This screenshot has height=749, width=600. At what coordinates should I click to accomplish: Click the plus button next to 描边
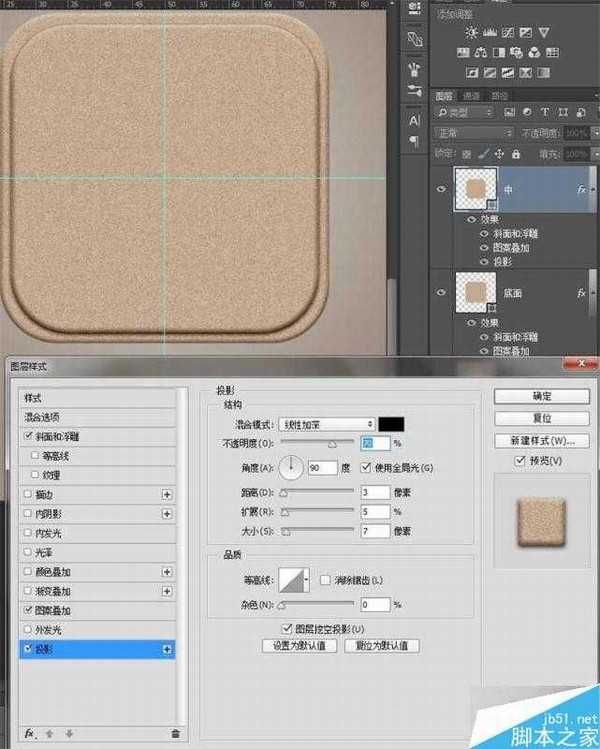click(167, 494)
